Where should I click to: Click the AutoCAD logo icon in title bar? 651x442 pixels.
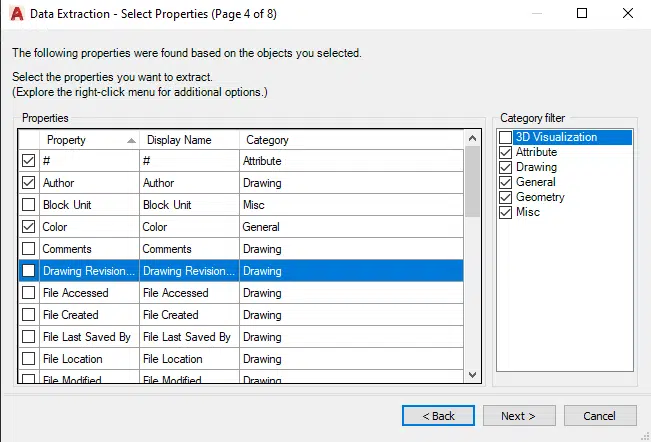tap(17, 14)
